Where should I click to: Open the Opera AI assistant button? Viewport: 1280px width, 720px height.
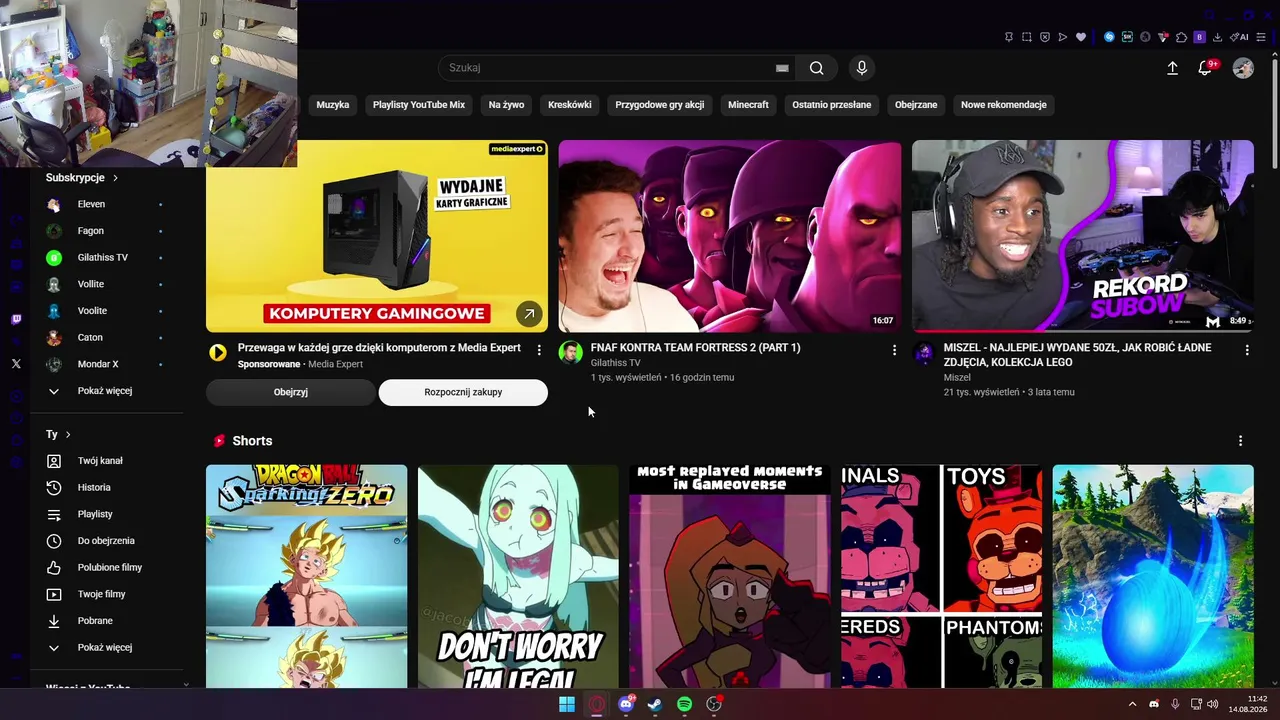(x=1239, y=37)
